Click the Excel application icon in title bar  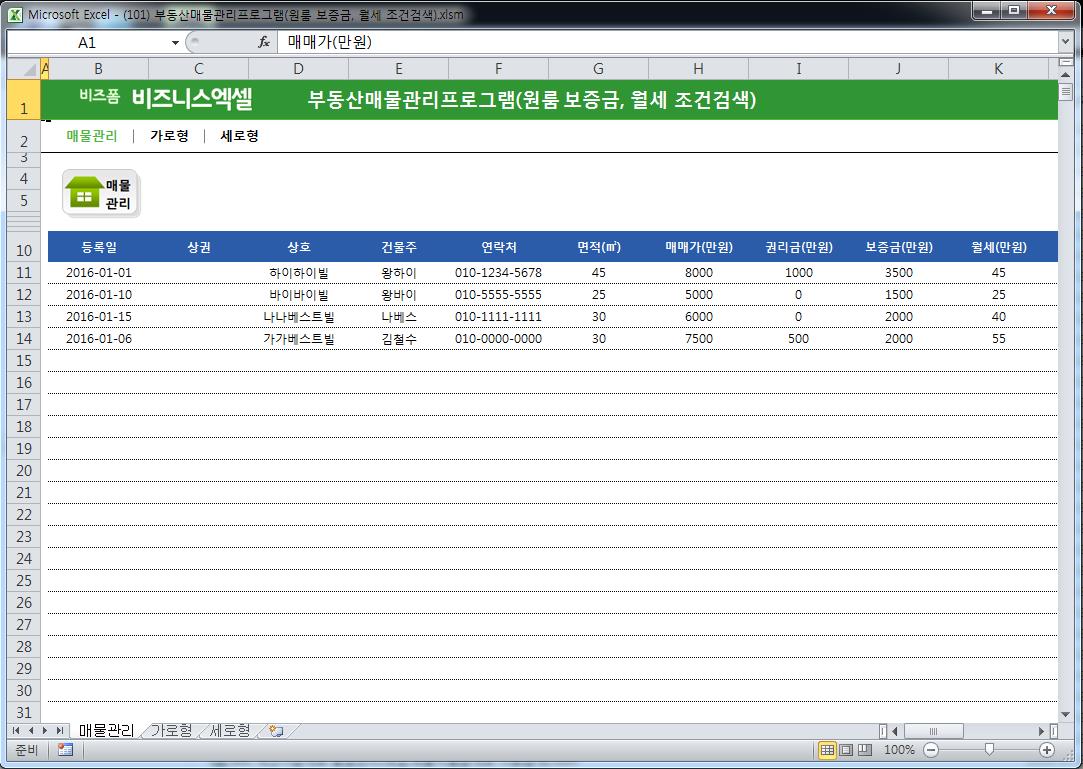coord(15,14)
